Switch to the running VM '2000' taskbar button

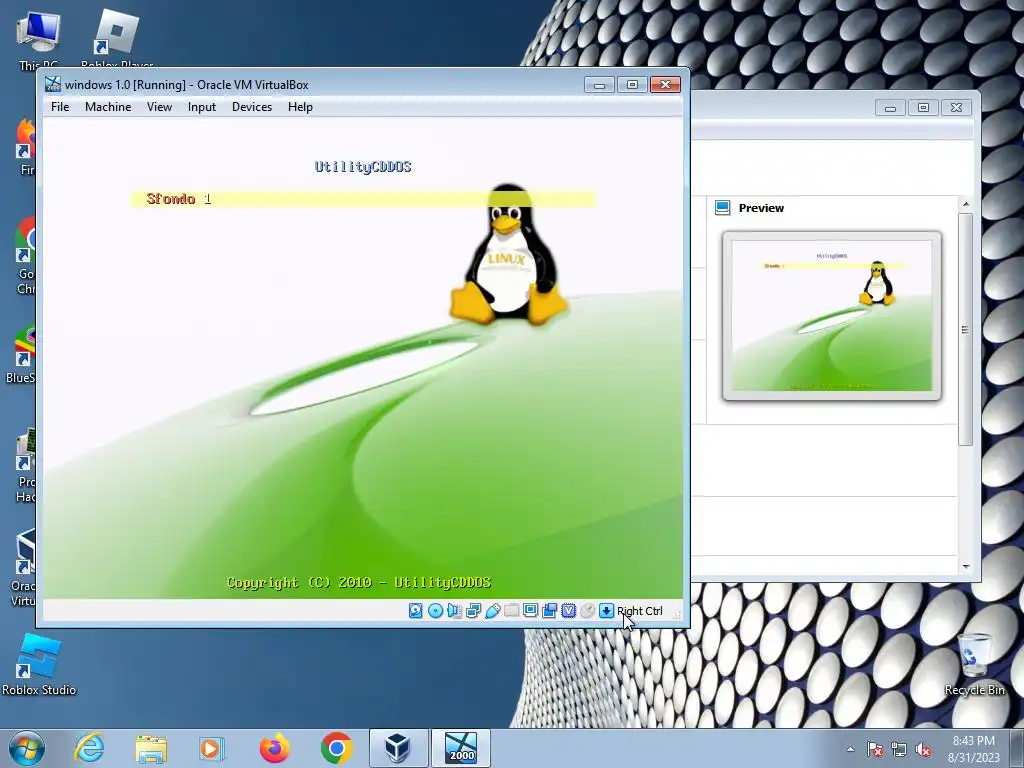pos(461,748)
